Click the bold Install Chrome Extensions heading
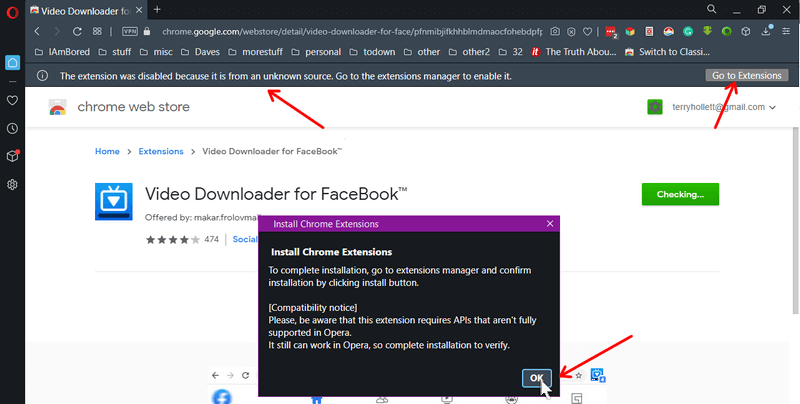This screenshot has height=404, width=800. click(x=331, y=252)
